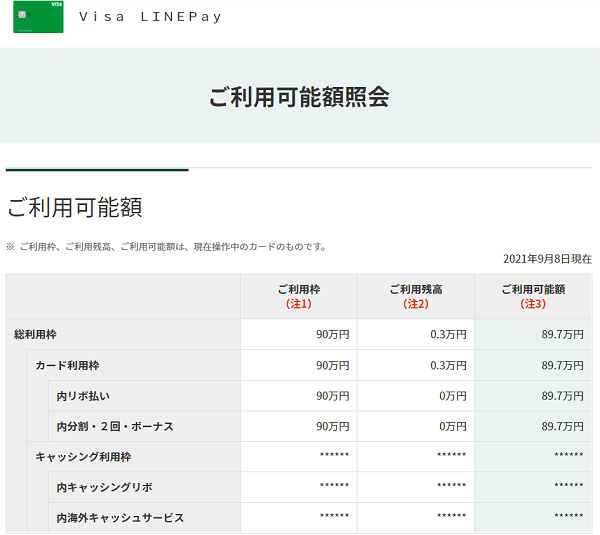Click masked ご利用可能額 value for キャッシング利用枠
The height and width of the screenshot is (535, 600).
coord(569,455)
